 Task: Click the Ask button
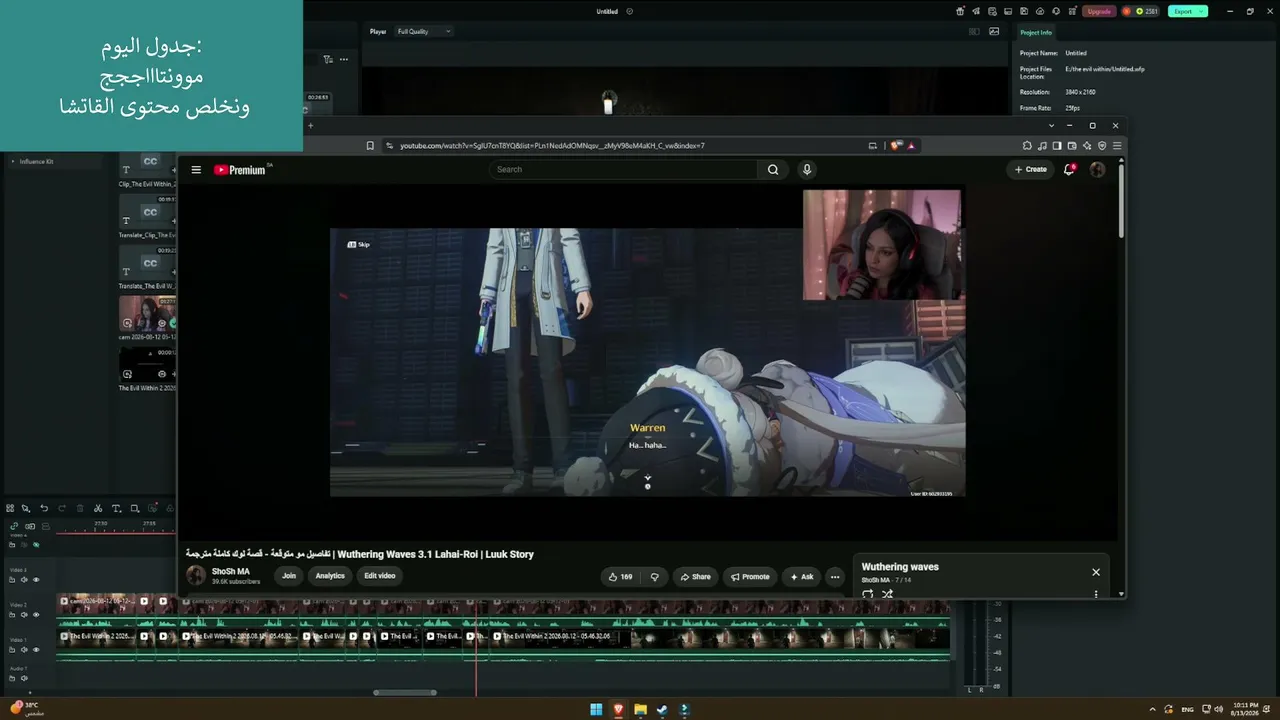click(x=802, y=577)
